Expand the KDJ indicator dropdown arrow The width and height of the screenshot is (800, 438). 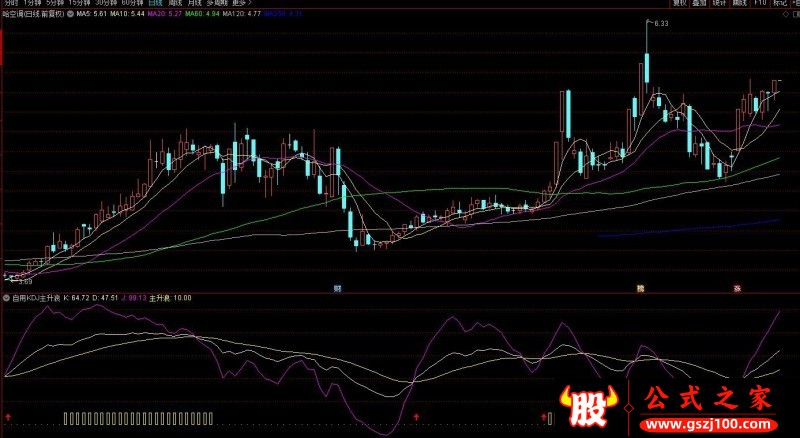pos(7,298)
